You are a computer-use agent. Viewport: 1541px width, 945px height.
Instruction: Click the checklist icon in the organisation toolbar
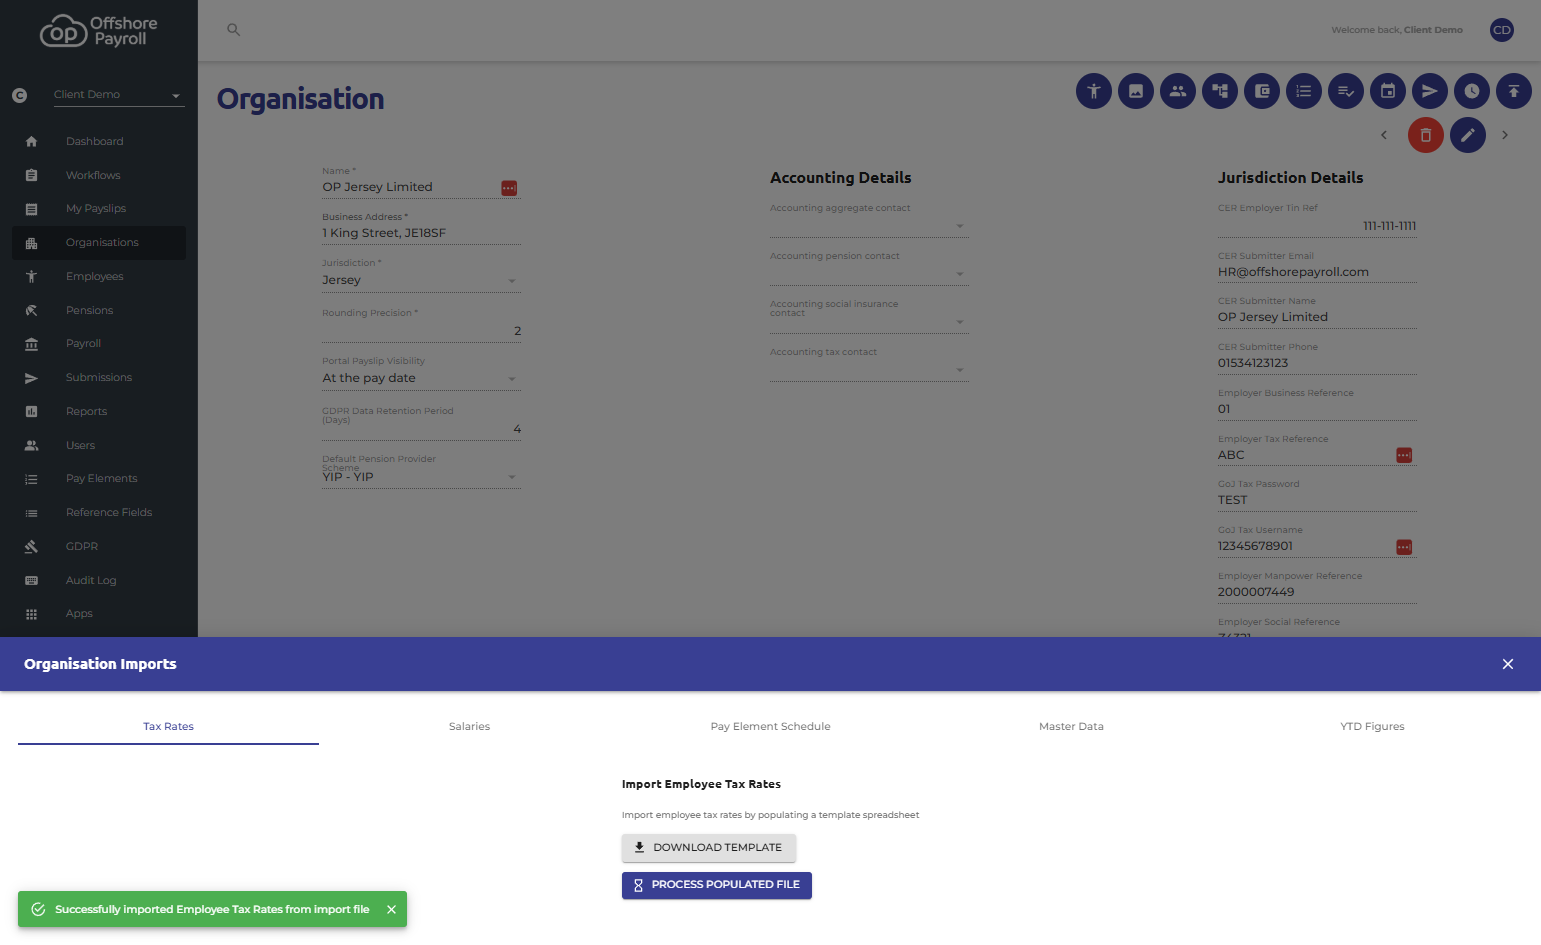click(x=1346, y=91)
